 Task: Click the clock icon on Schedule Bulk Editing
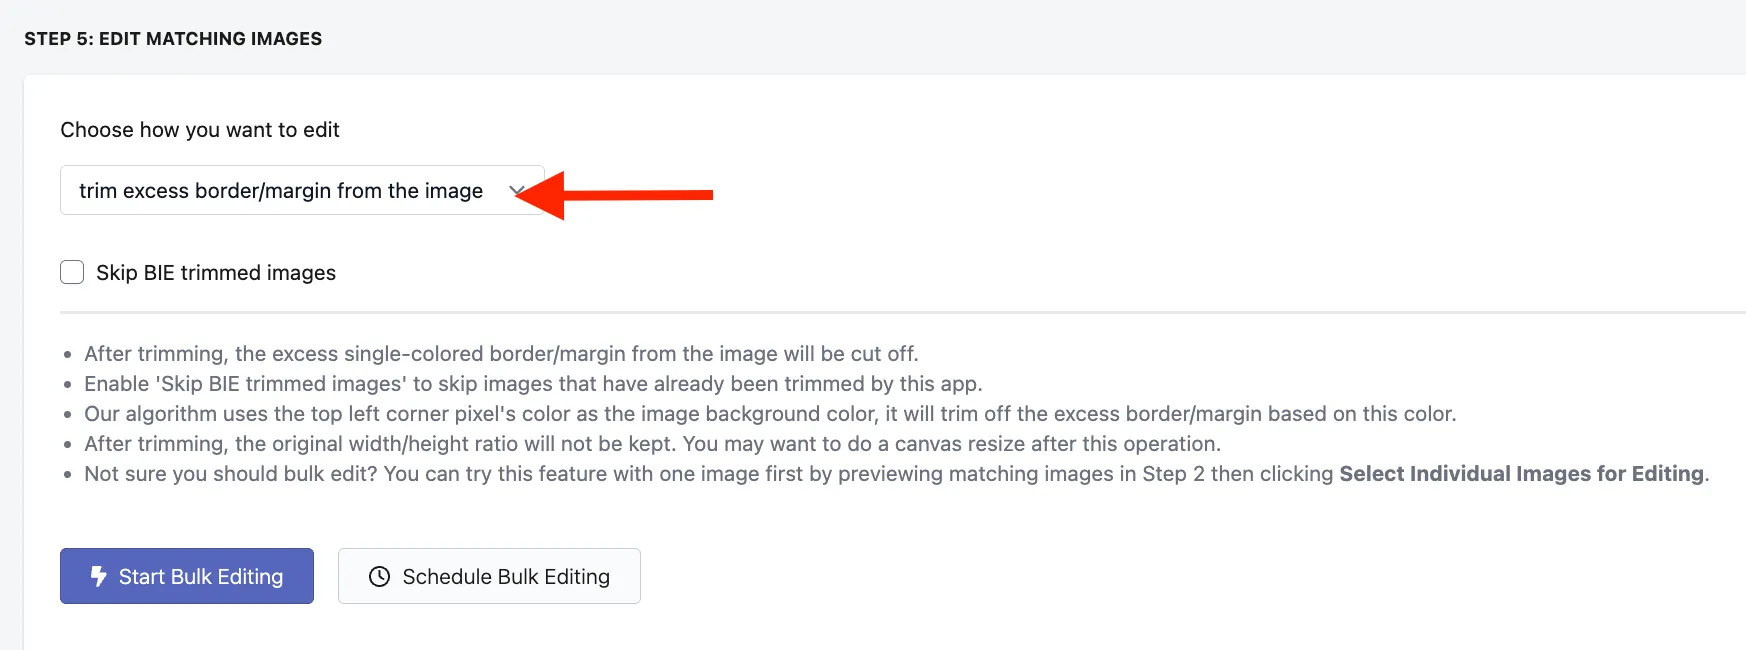click(379, 576)
